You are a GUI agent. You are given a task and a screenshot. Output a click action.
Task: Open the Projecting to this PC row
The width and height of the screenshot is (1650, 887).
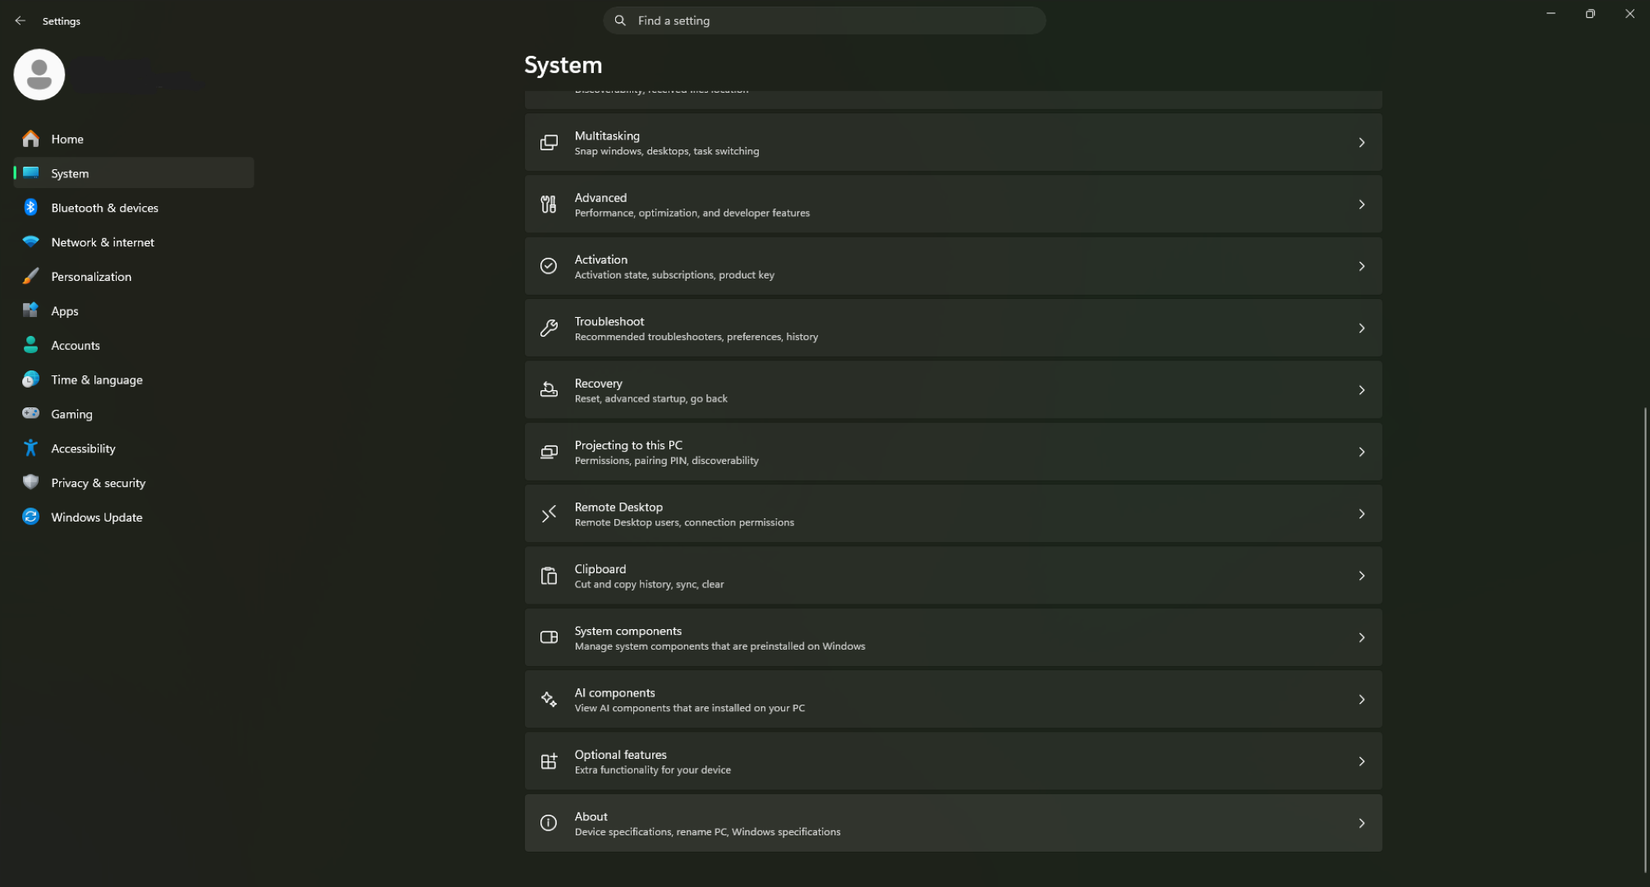coord(953,452)
